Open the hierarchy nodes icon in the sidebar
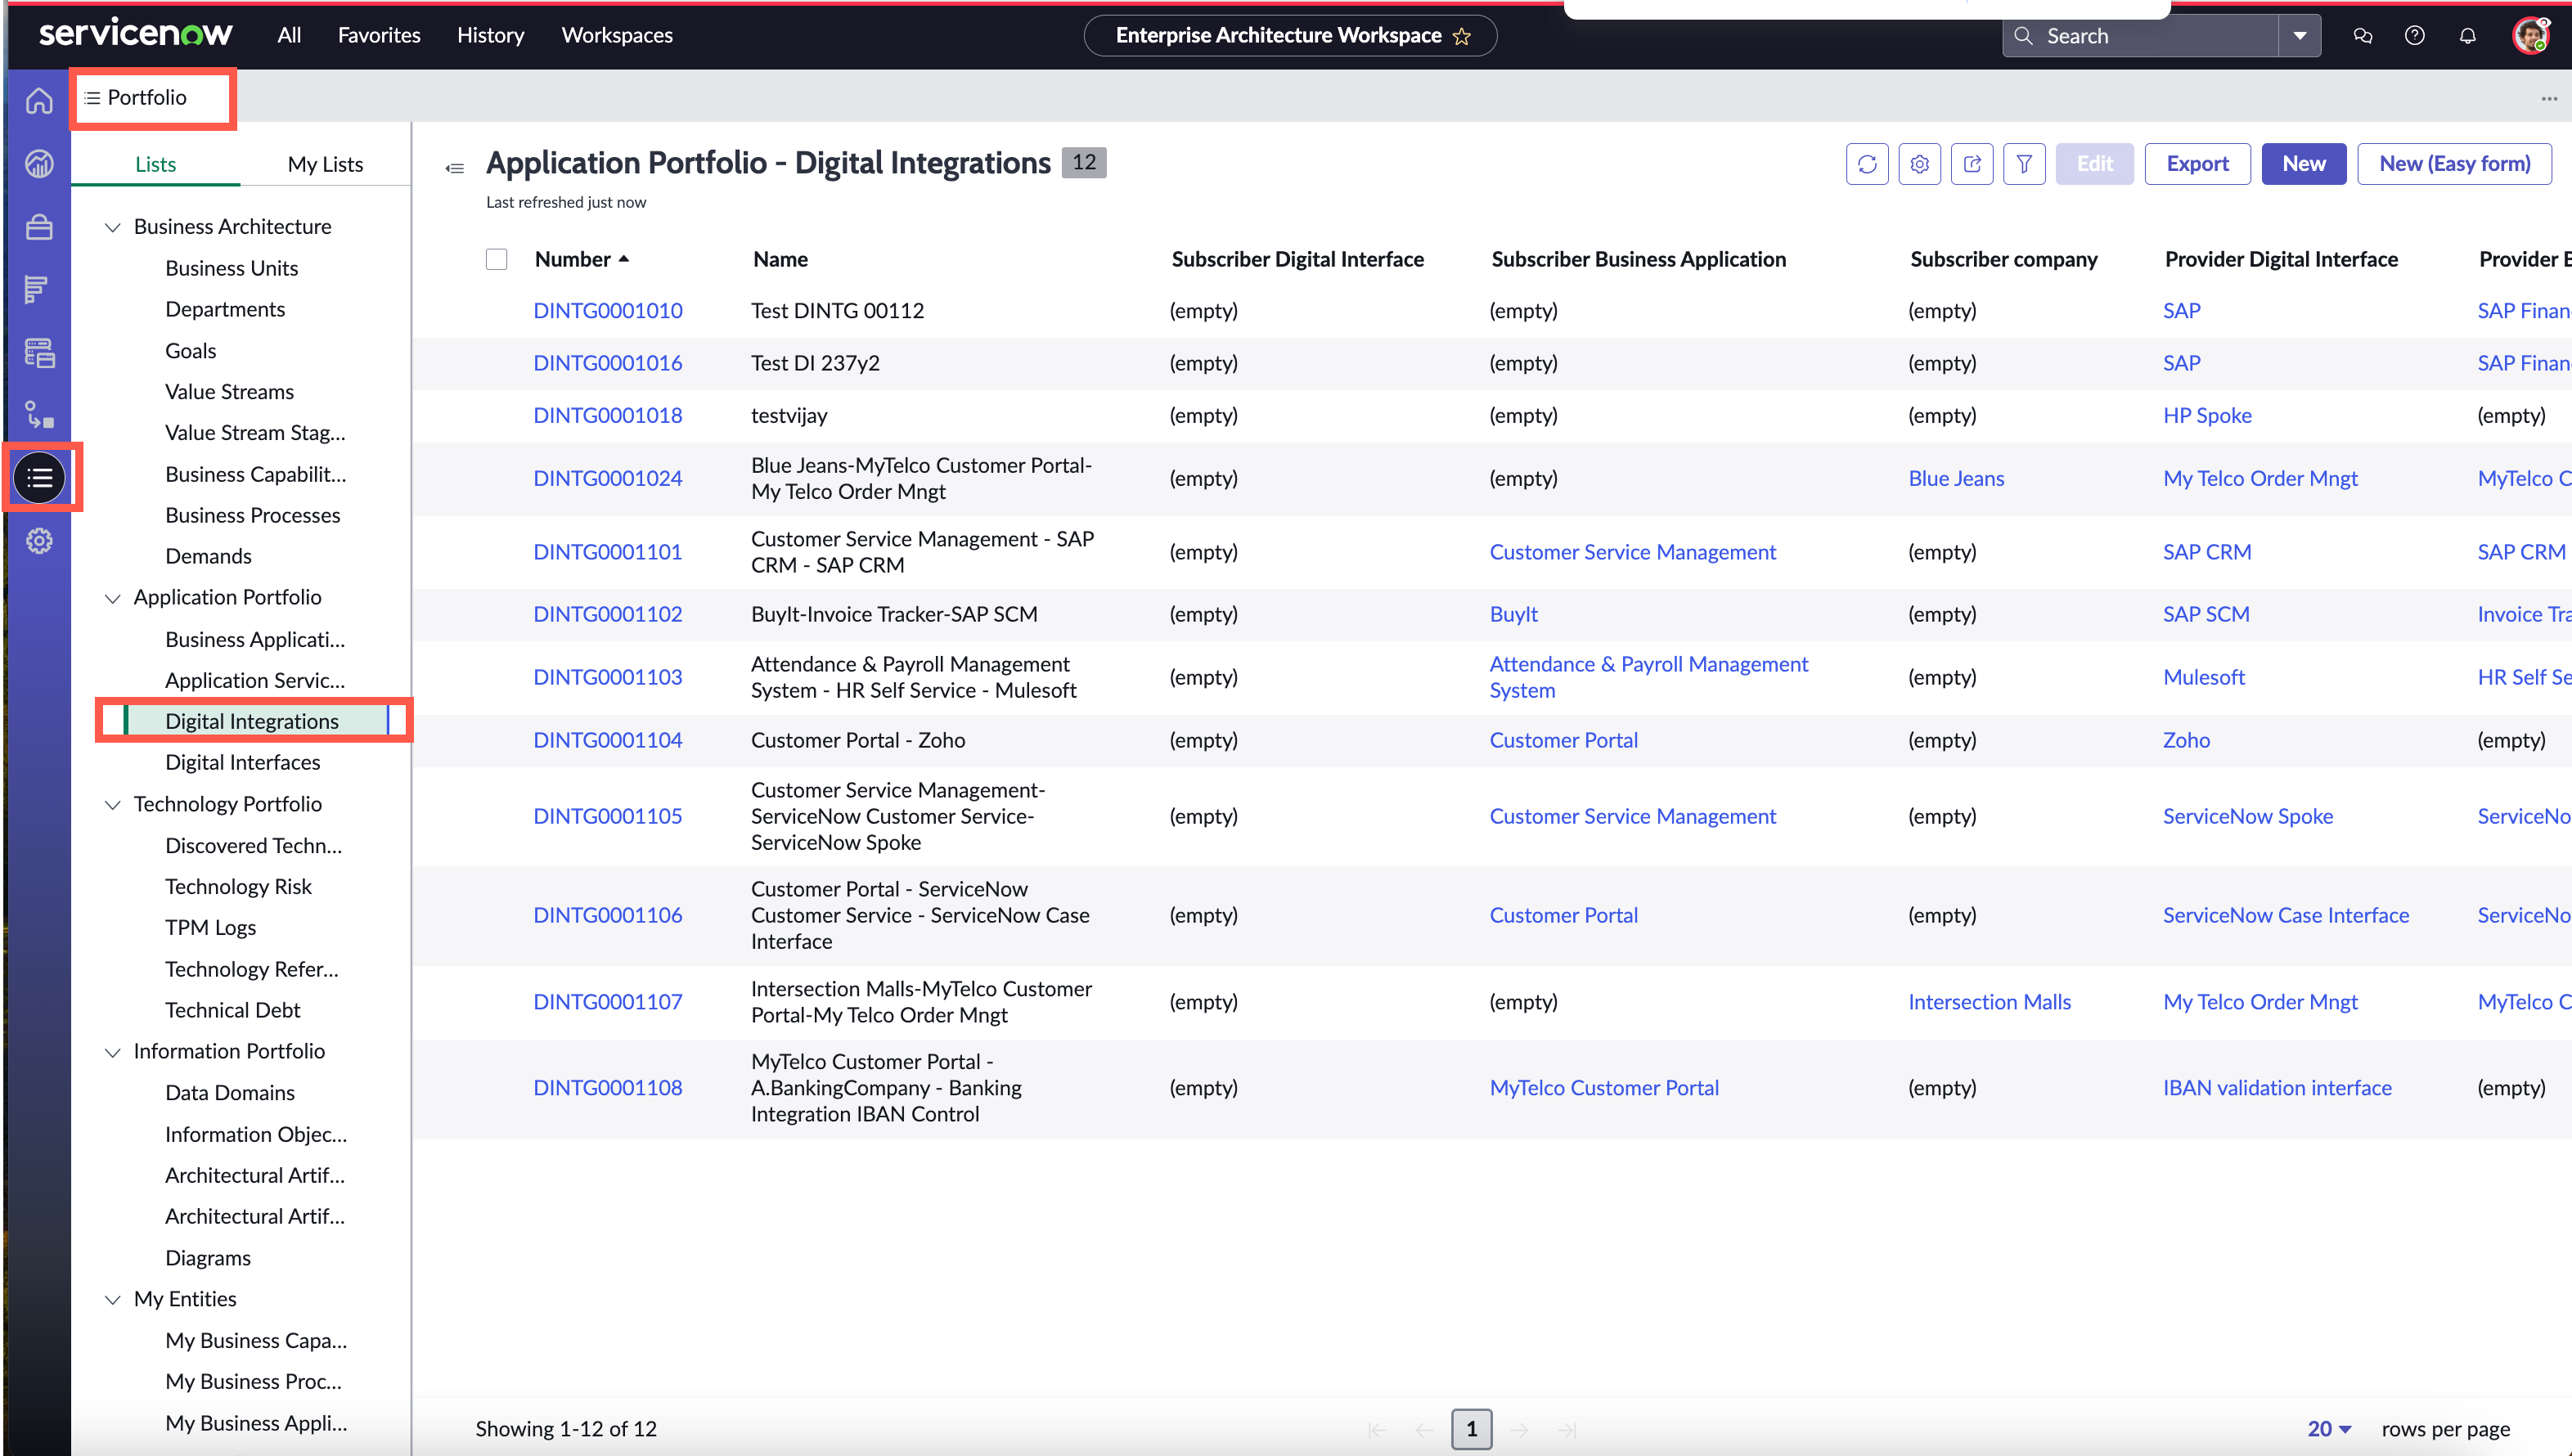2572x1456 pixels. tap(39, 415)
